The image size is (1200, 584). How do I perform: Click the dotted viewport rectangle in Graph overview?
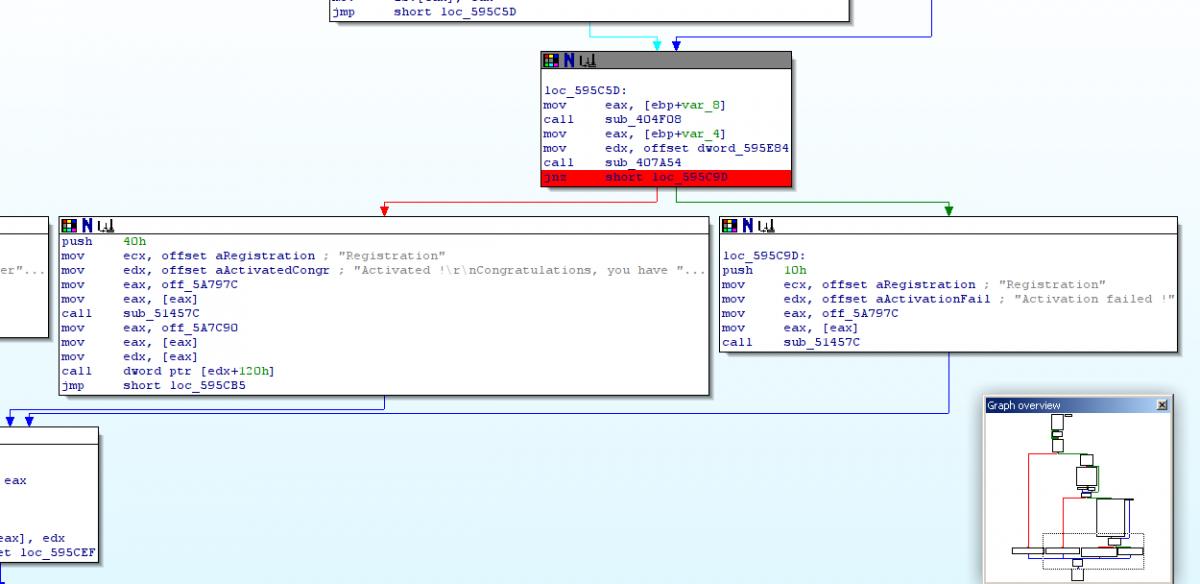[x=1092, y=550]
